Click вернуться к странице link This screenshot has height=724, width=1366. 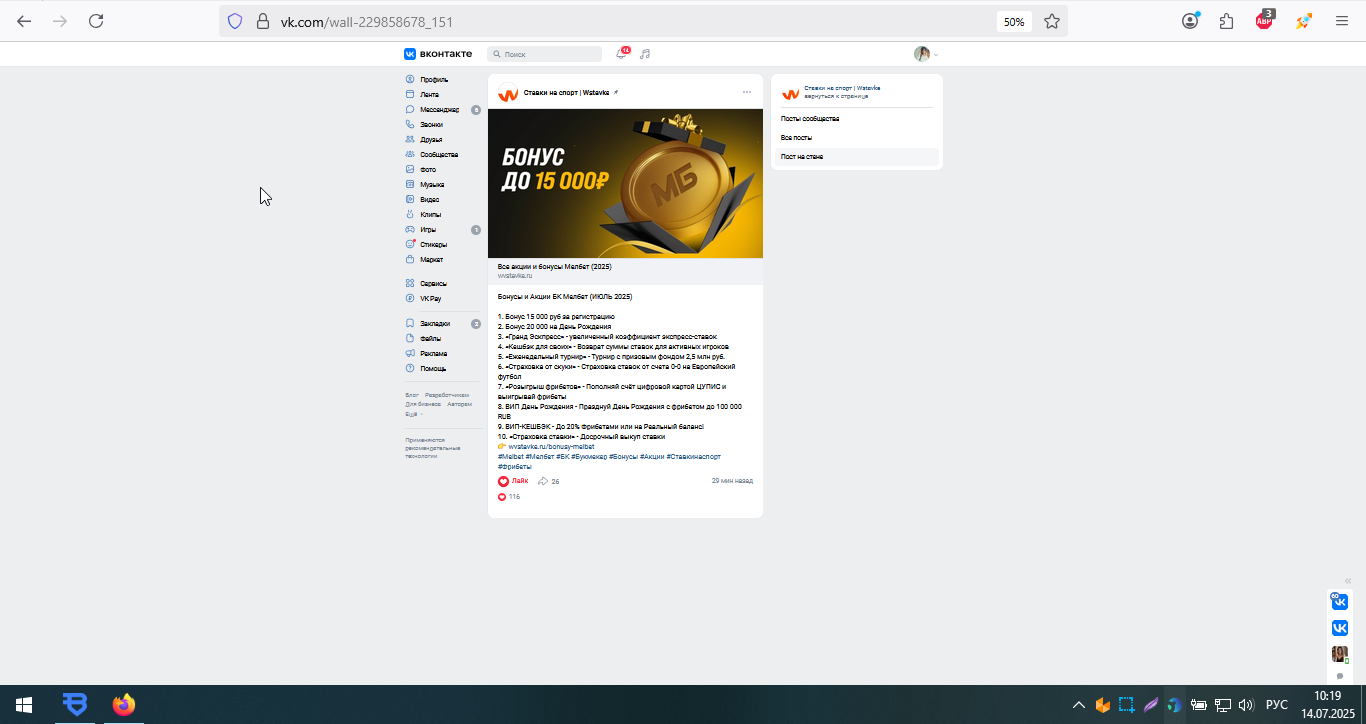click(836, 96)
